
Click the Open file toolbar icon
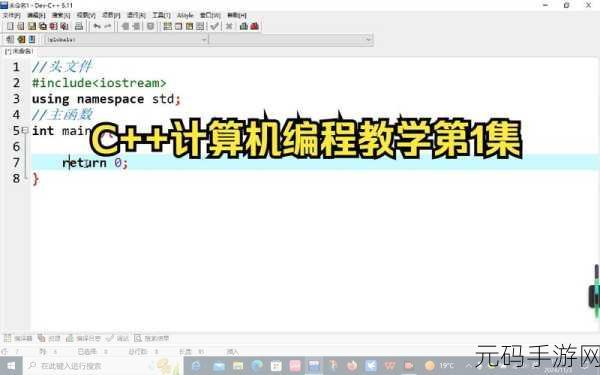21,26
